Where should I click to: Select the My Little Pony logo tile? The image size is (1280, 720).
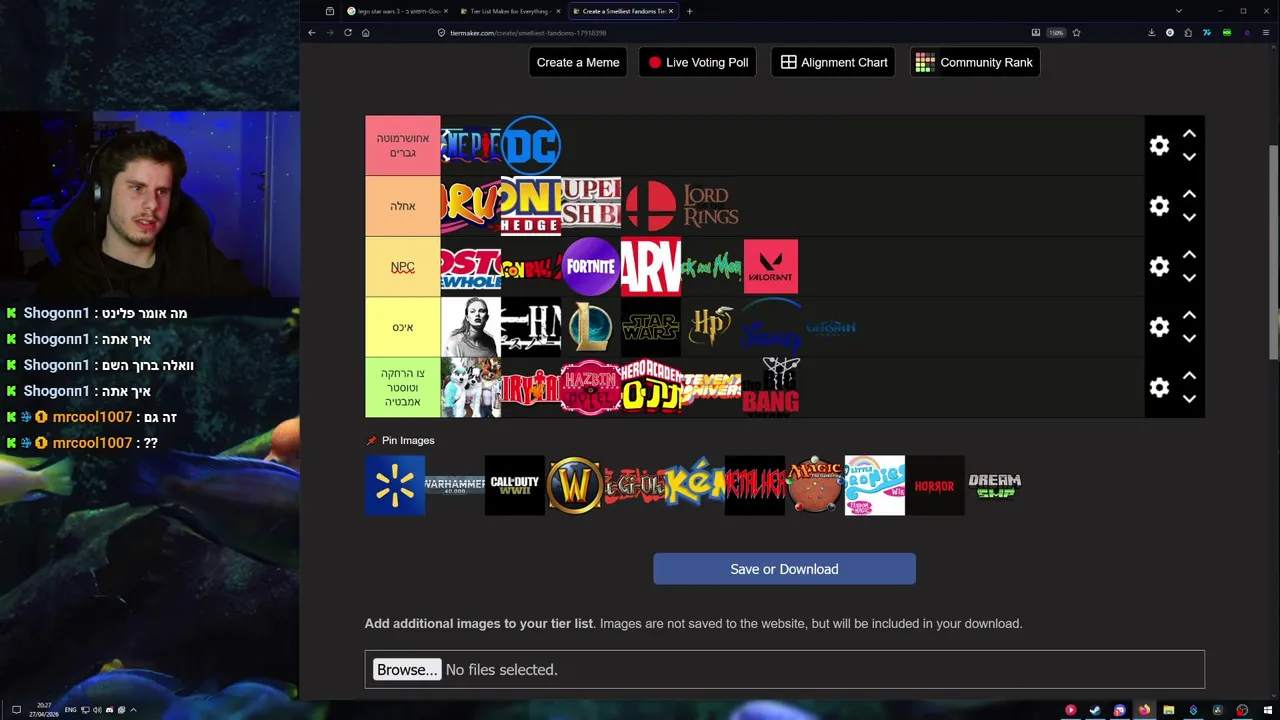point(875,485)
